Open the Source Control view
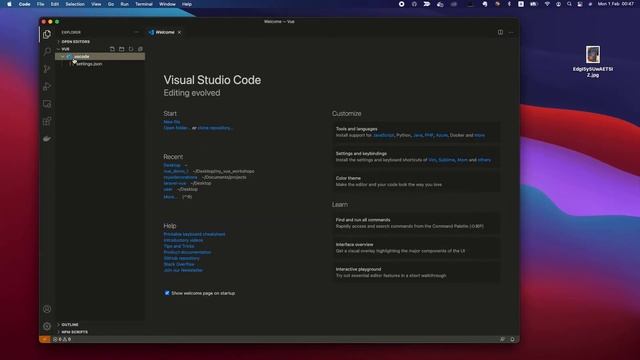 click(47, 69)
